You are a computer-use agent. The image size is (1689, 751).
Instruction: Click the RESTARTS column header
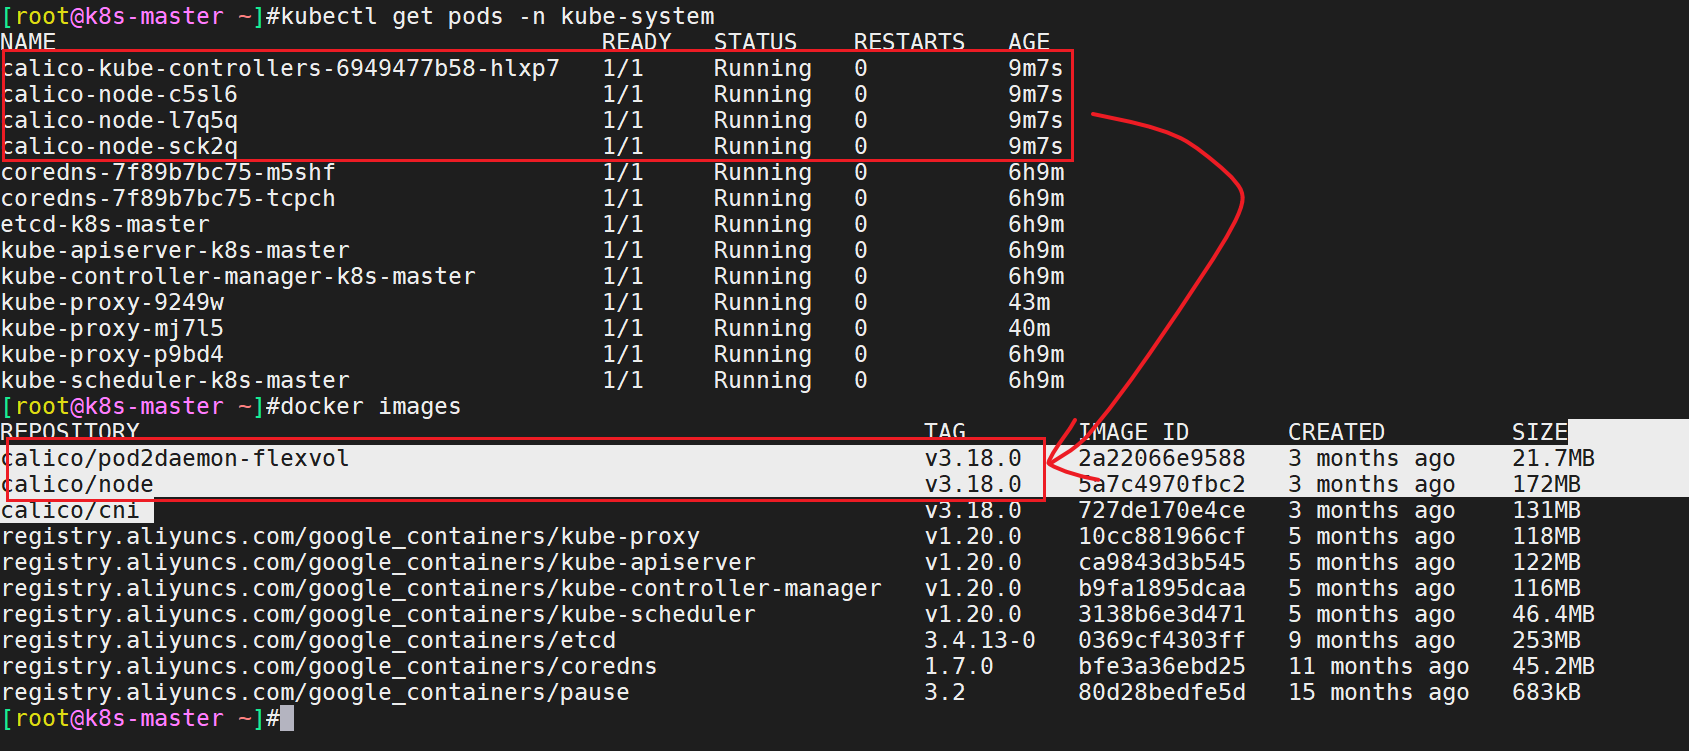909,42
